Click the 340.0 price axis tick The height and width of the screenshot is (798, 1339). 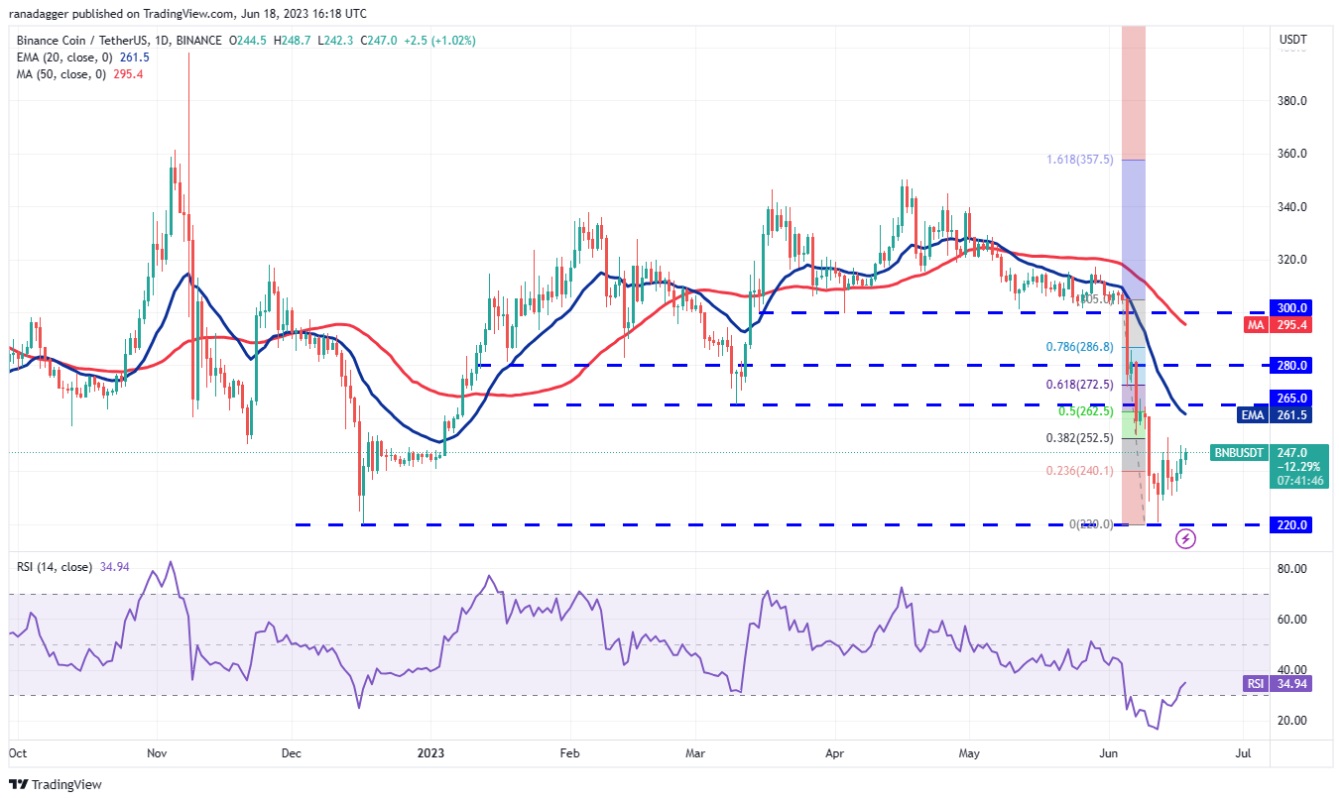click(1293, 207)
